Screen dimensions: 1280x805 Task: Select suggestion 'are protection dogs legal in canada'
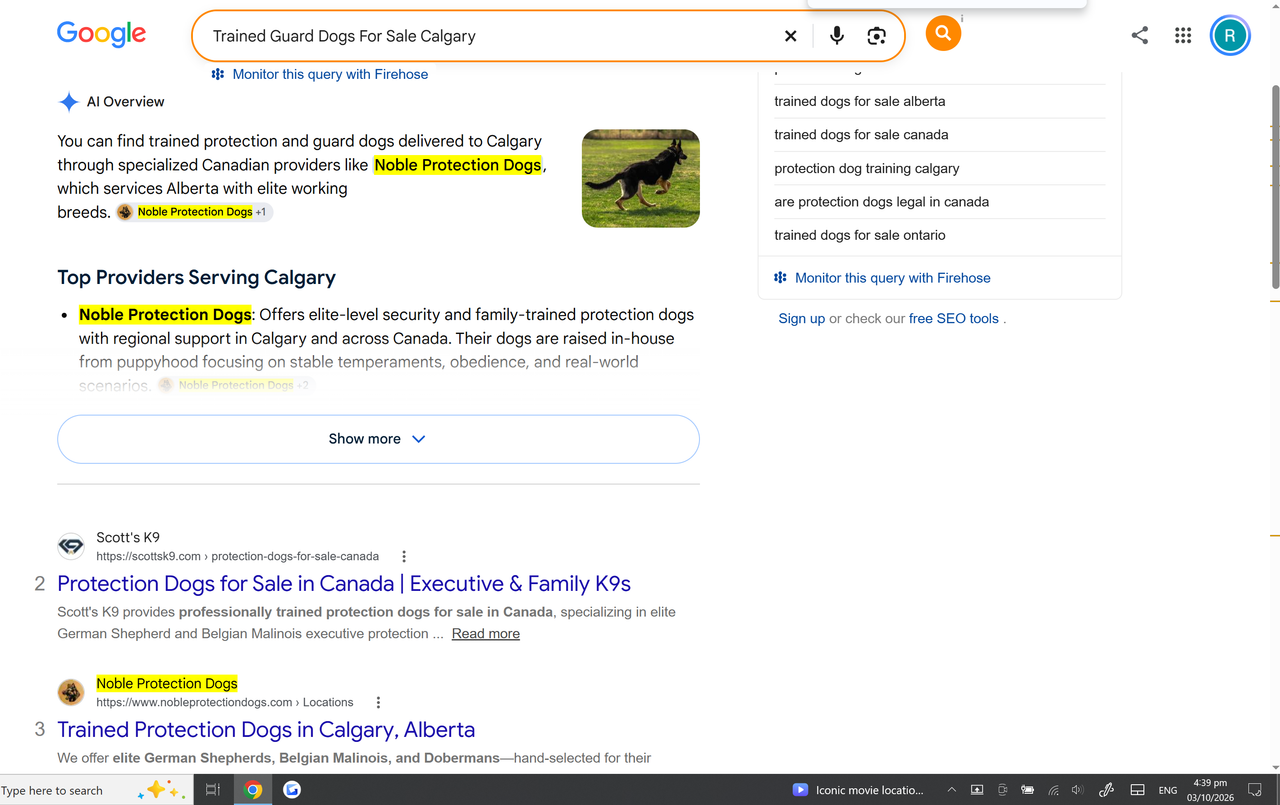pos(882,202)
